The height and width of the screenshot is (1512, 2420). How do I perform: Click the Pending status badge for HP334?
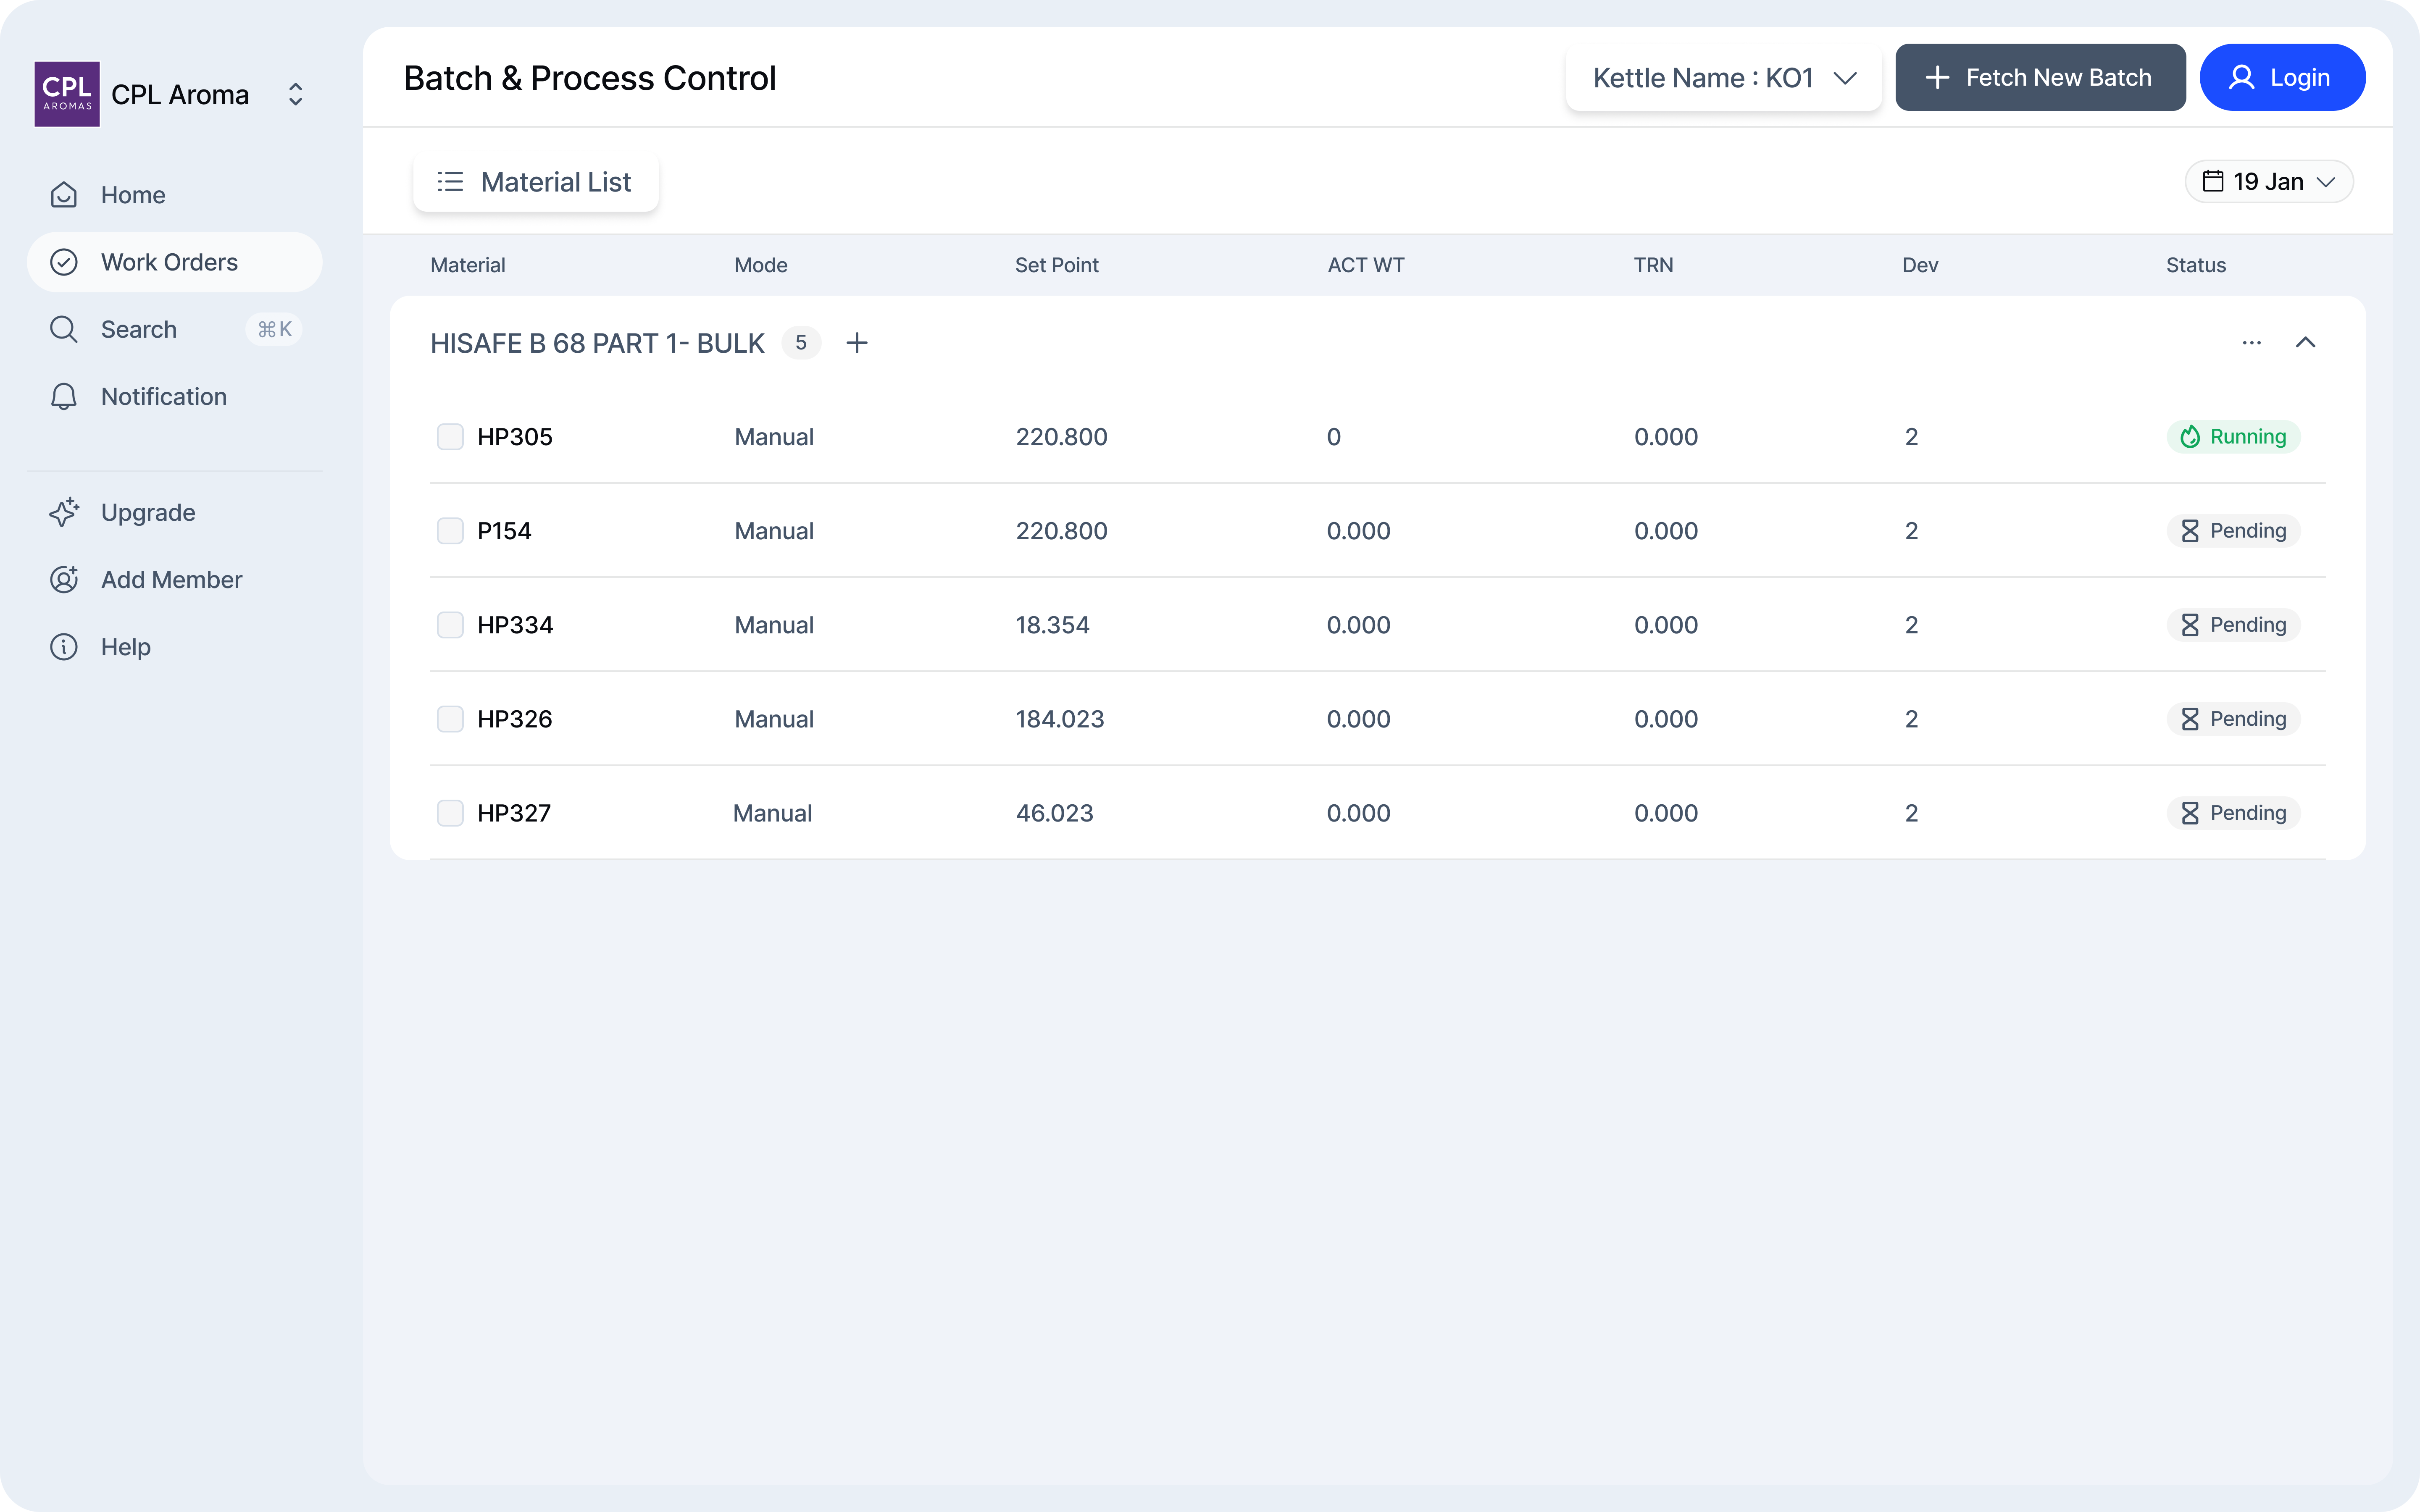[x=2234, y=625]
